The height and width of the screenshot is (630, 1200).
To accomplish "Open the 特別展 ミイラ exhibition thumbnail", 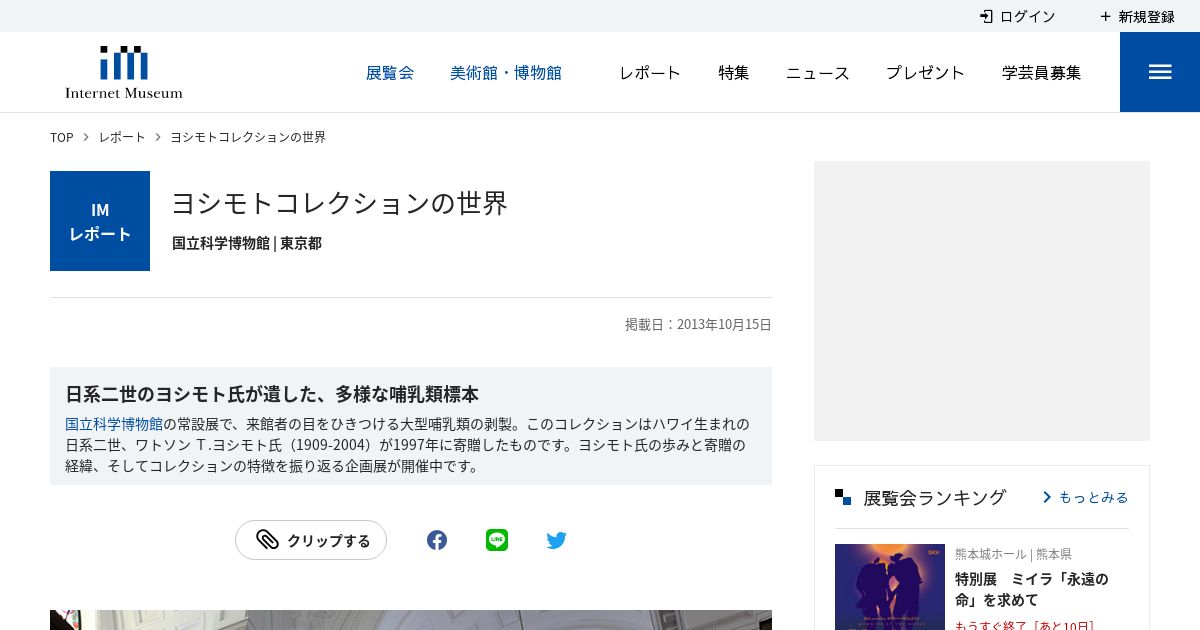I will coord(890,587).
